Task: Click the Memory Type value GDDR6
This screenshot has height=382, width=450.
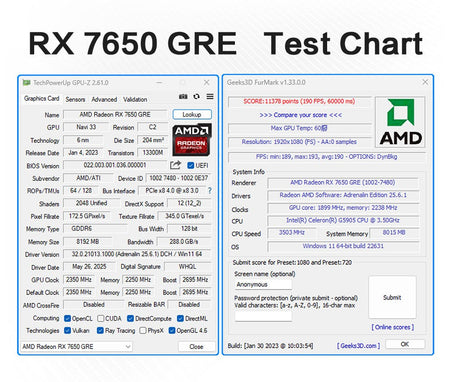Action: pos(95,229)
